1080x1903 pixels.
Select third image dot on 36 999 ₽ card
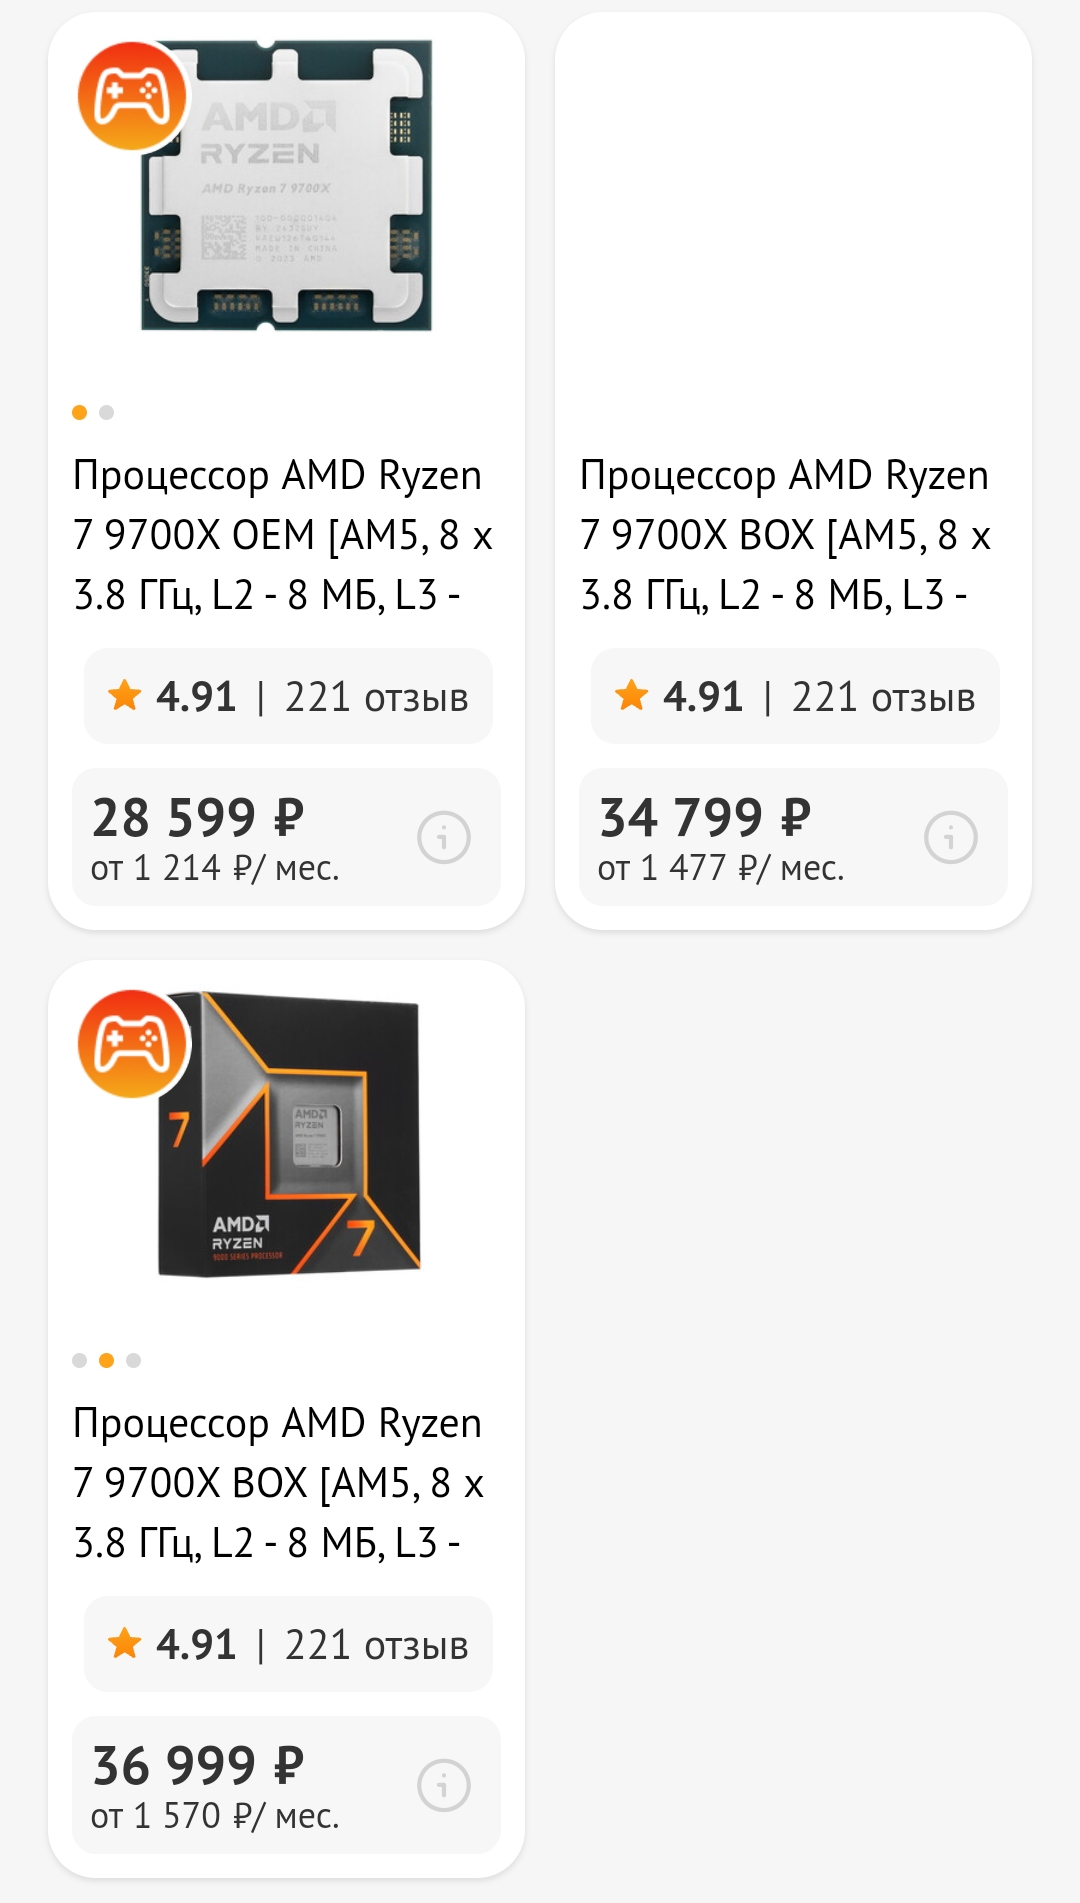pyautogui.click(x=134, y=1360)
